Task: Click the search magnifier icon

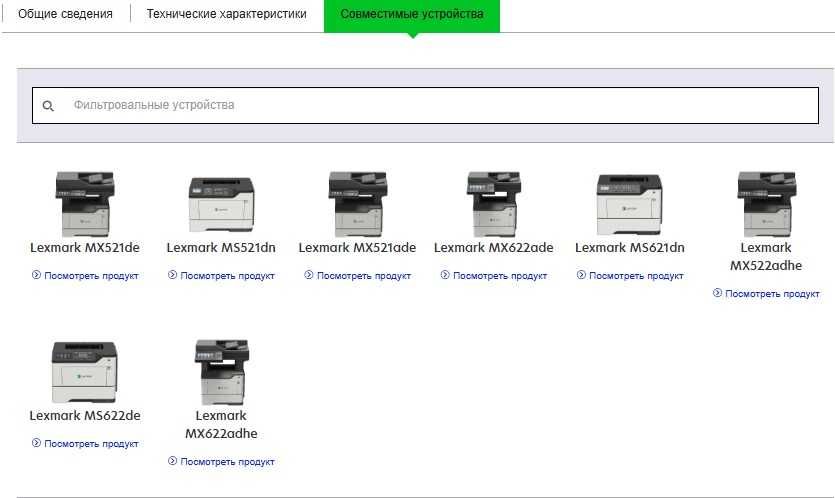Action: pos(48,106)
